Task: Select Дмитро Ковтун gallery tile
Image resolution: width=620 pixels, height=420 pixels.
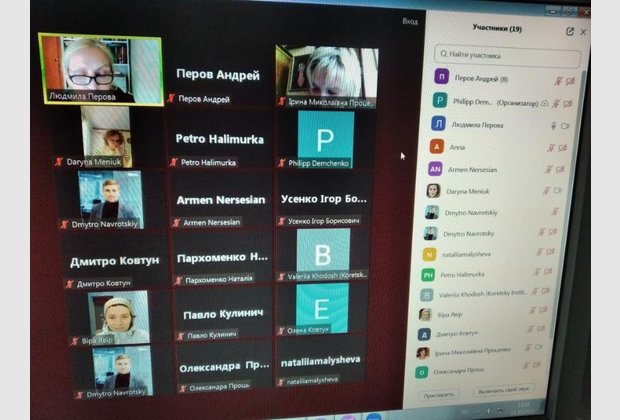Action: [x=115, y=261]
